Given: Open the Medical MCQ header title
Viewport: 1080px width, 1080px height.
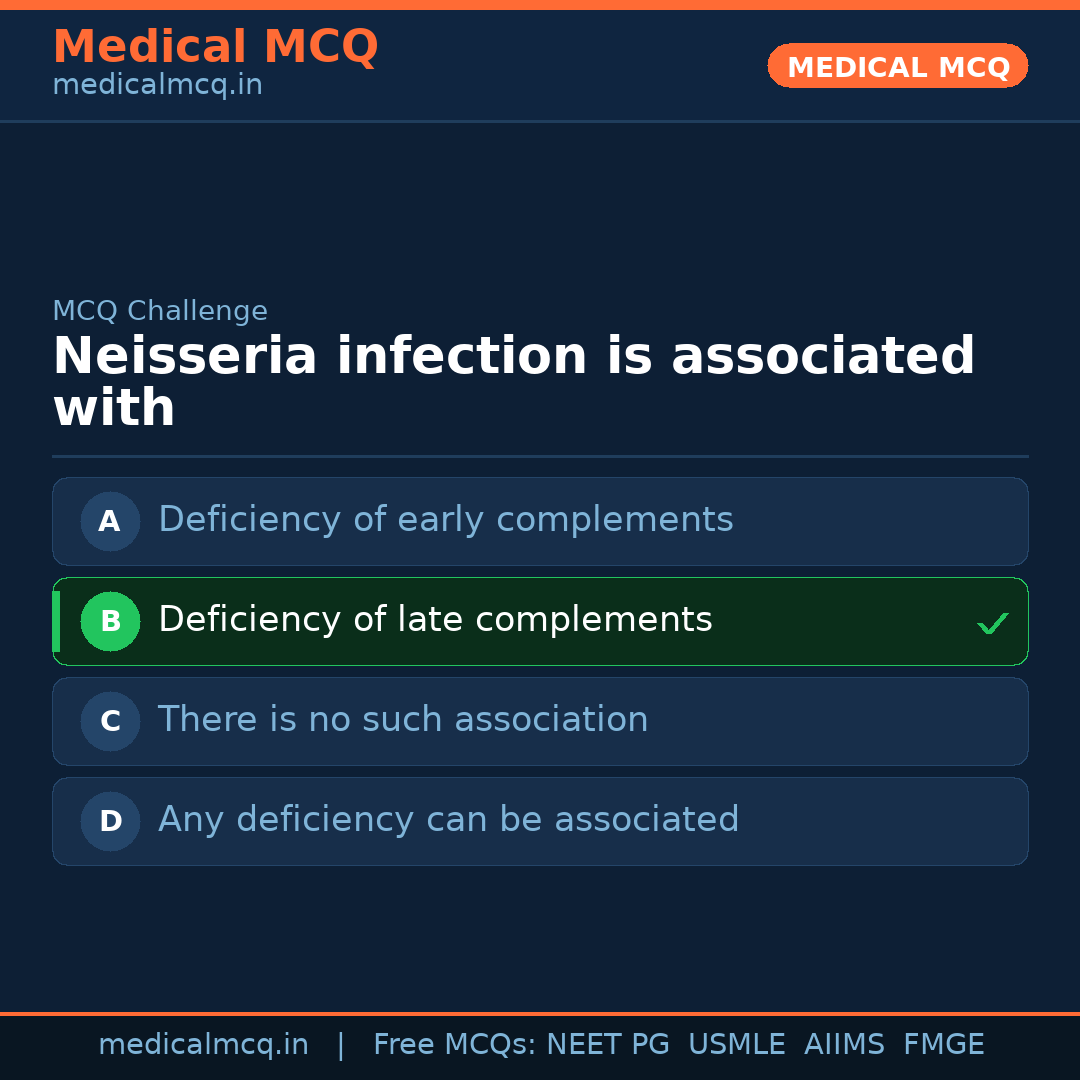Looking at the screenshot, I should pyautogui.click(x=215, y=47).
